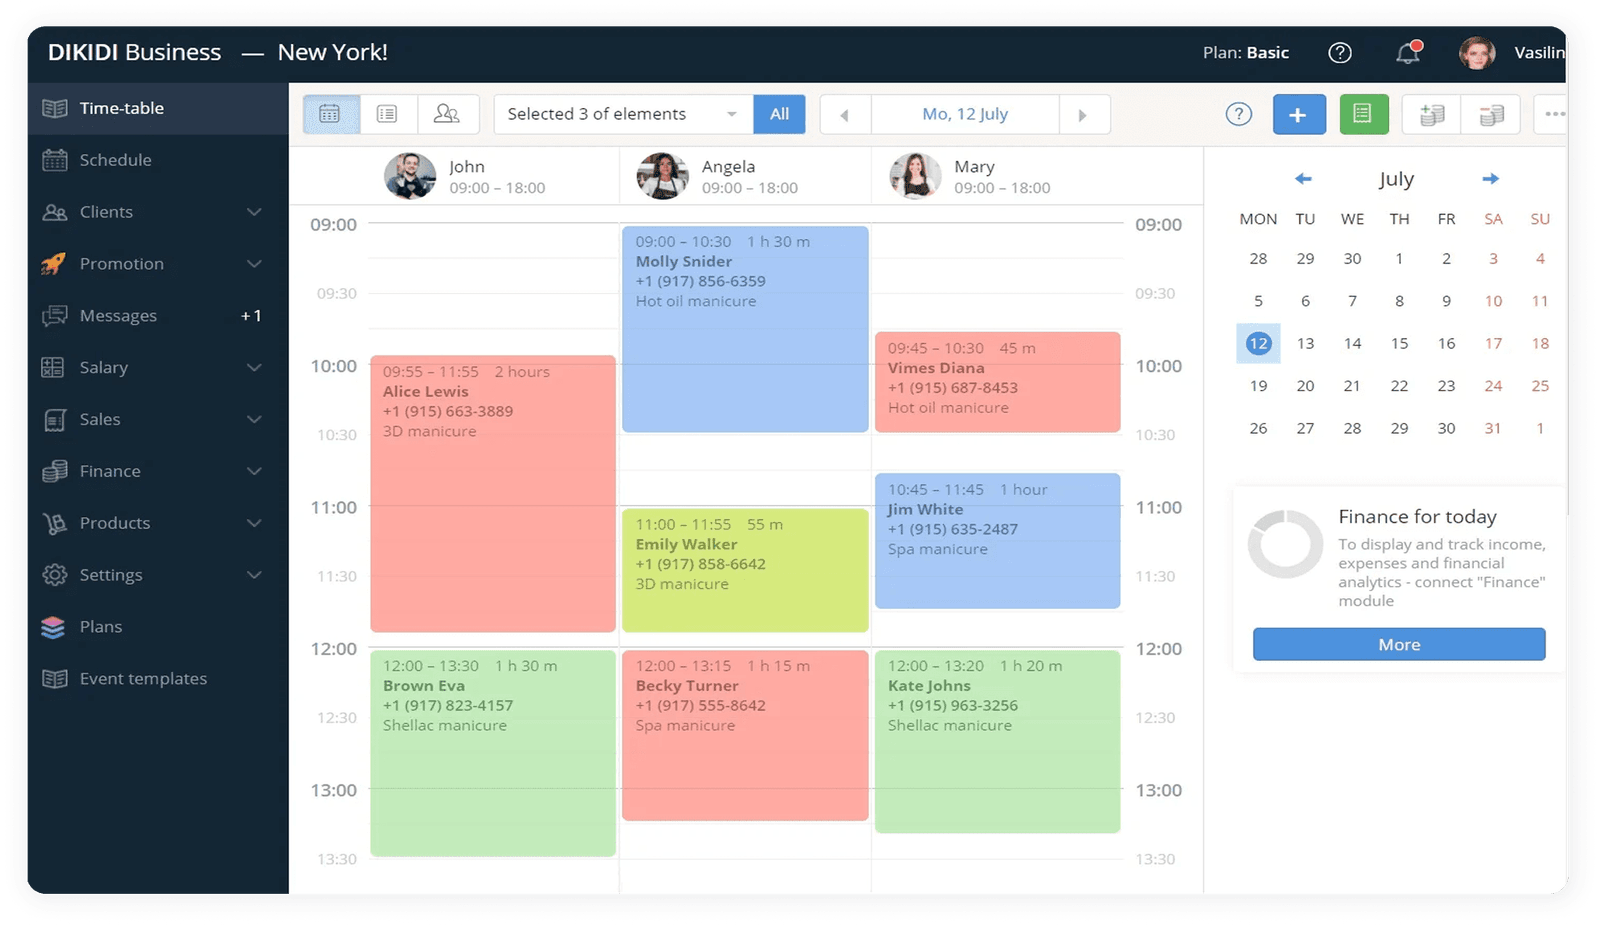Go to previous month in mini calendar
The height and width of the screenshot is (925, 1600).
click(1303, 179)
